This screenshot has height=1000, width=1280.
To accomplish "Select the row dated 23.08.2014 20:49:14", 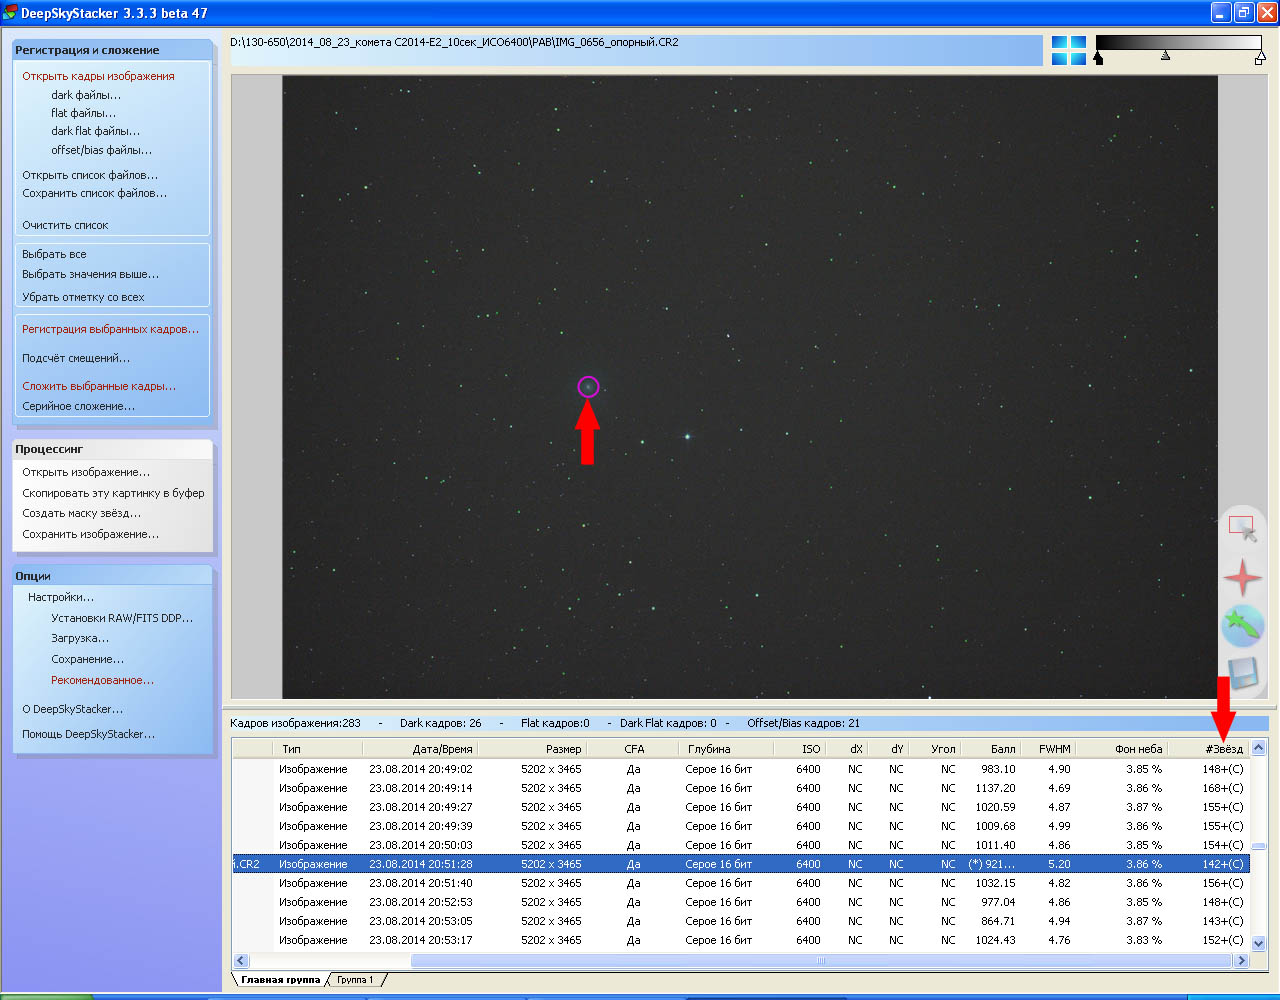I will pyautogui.click(x=420, y=788).
